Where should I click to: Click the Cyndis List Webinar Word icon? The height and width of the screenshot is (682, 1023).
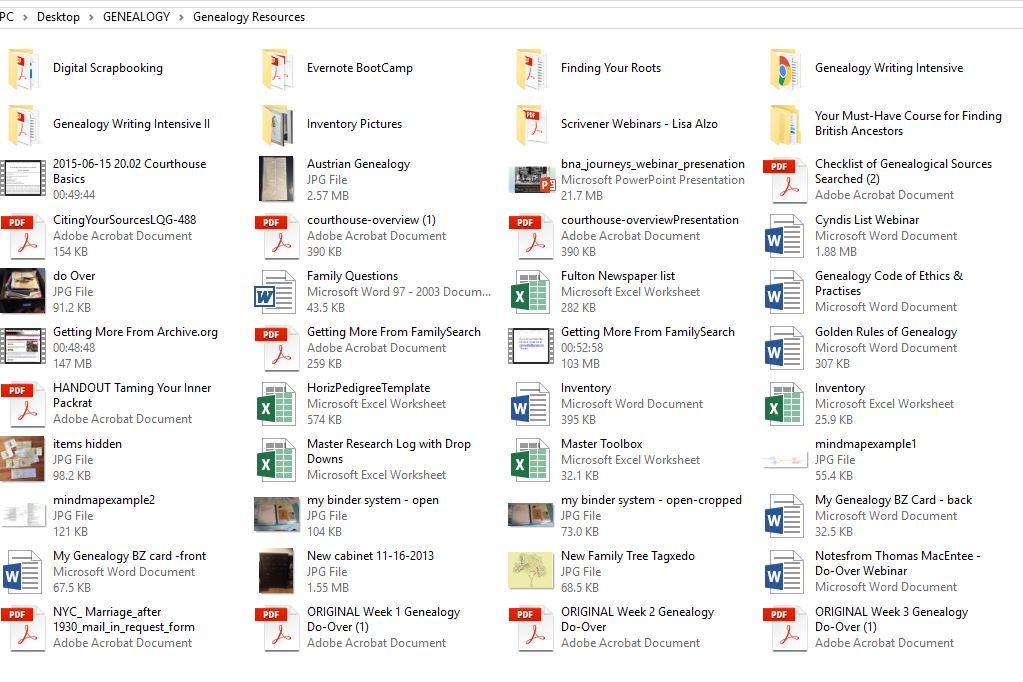(785, 236)
